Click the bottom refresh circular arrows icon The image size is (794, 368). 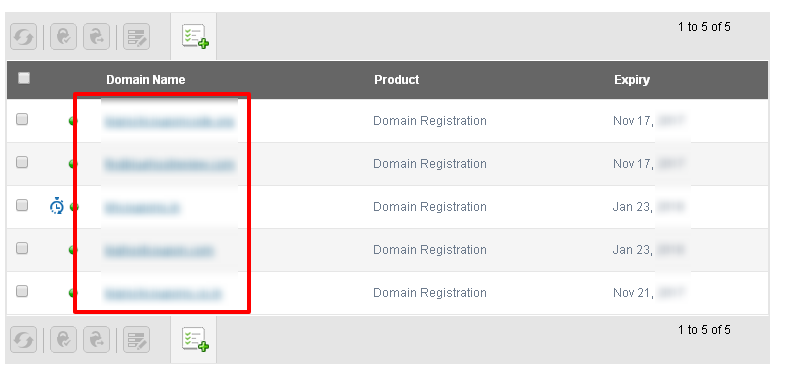point(23,340)
